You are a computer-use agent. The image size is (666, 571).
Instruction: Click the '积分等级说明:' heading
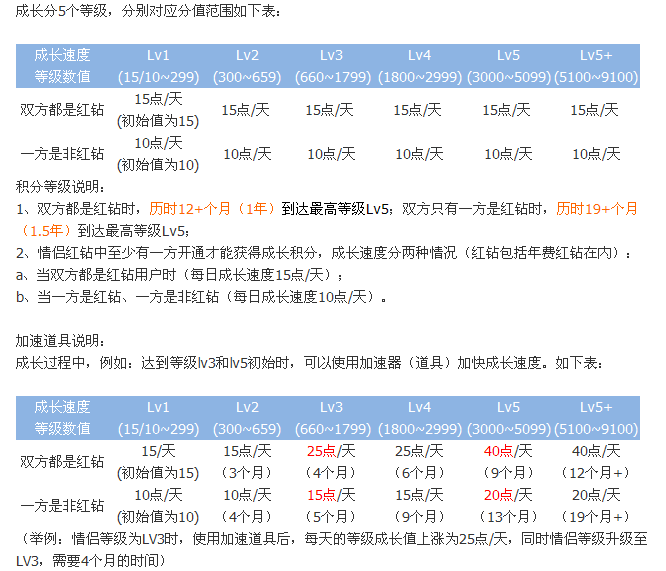(60, 187)
